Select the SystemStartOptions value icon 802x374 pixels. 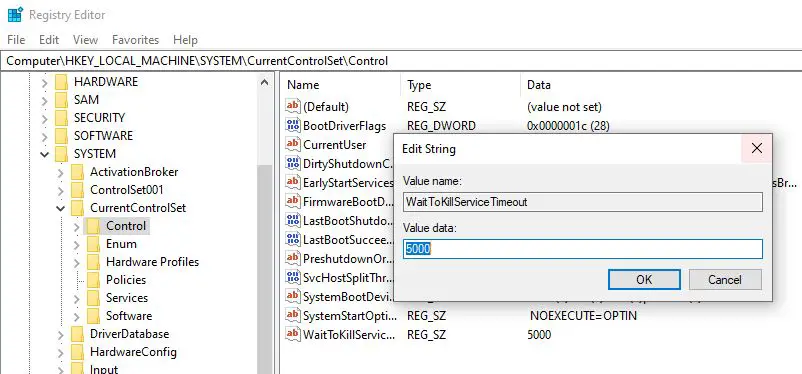[x=293, y=315]
